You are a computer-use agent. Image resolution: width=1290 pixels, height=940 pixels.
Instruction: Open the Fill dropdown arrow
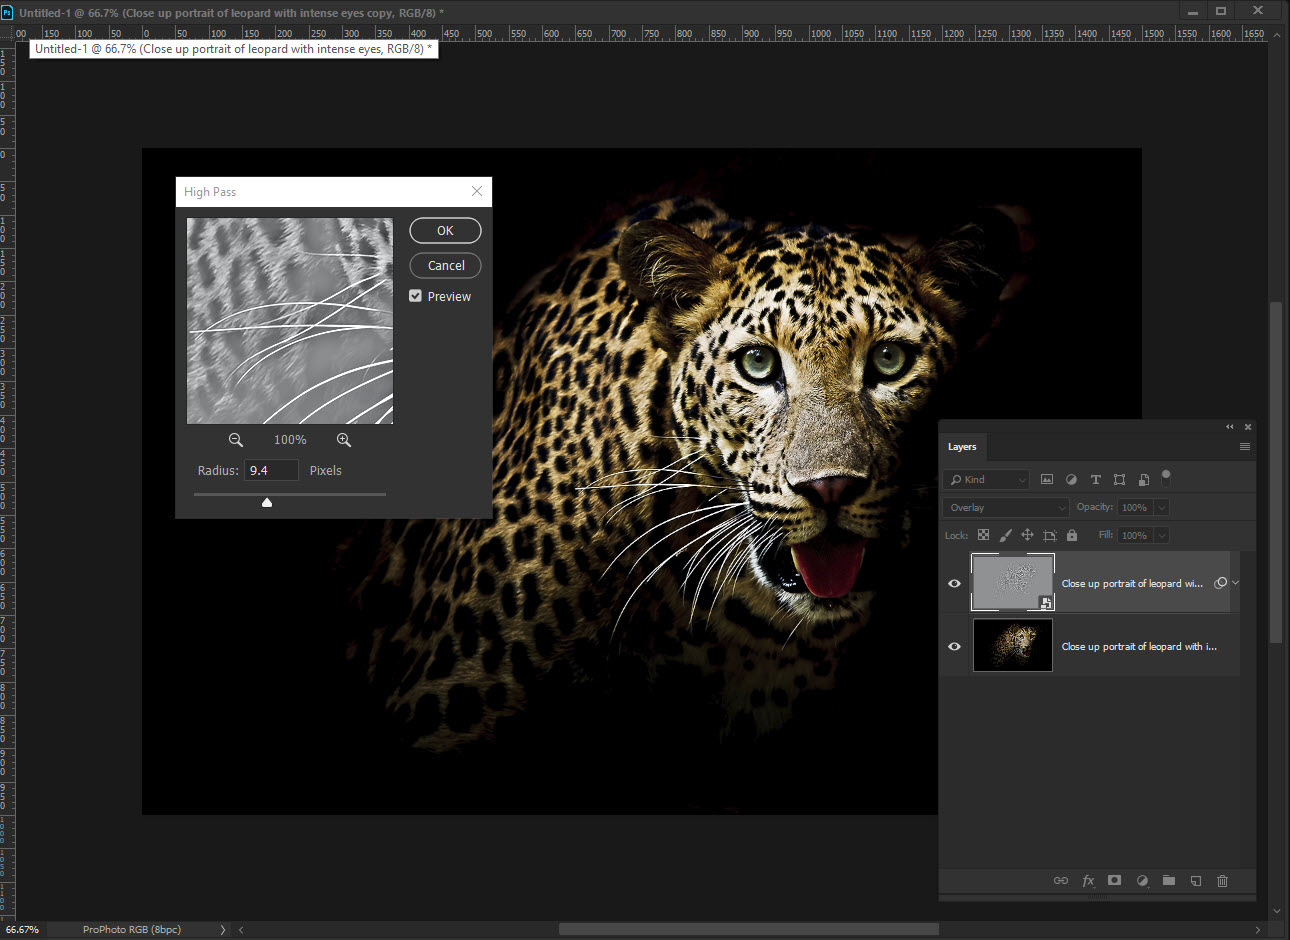click(1162, 536)
